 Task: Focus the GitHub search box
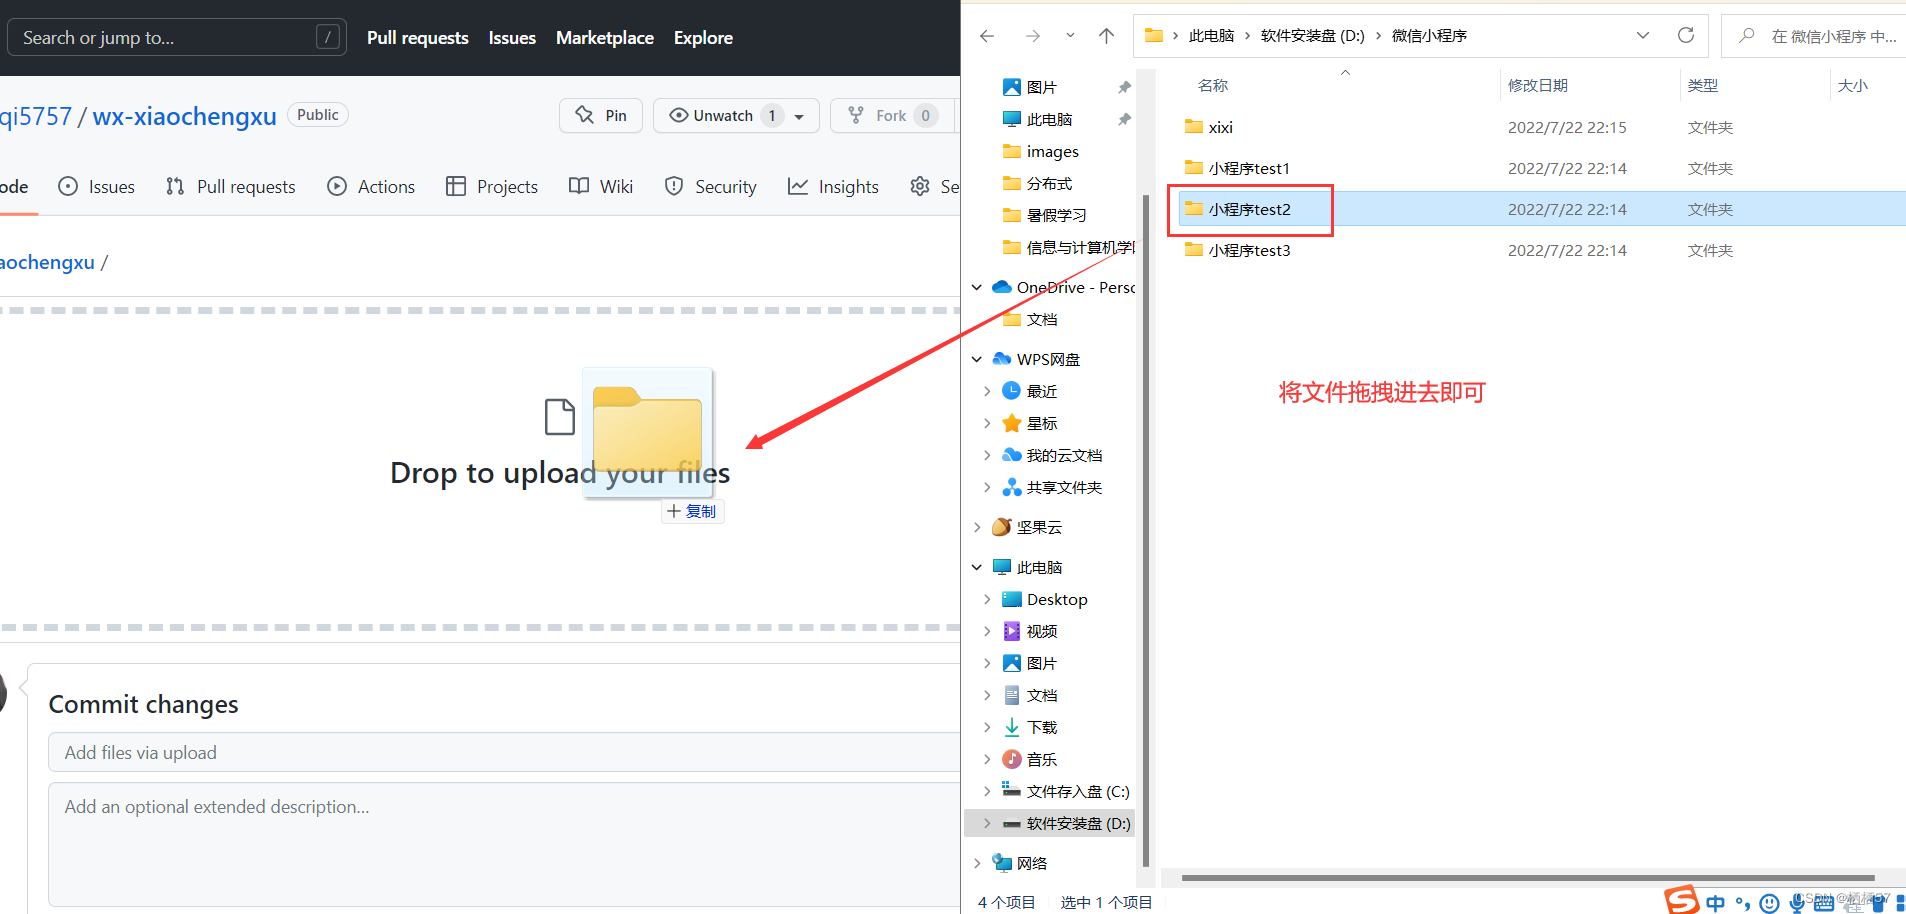[177, 37]
